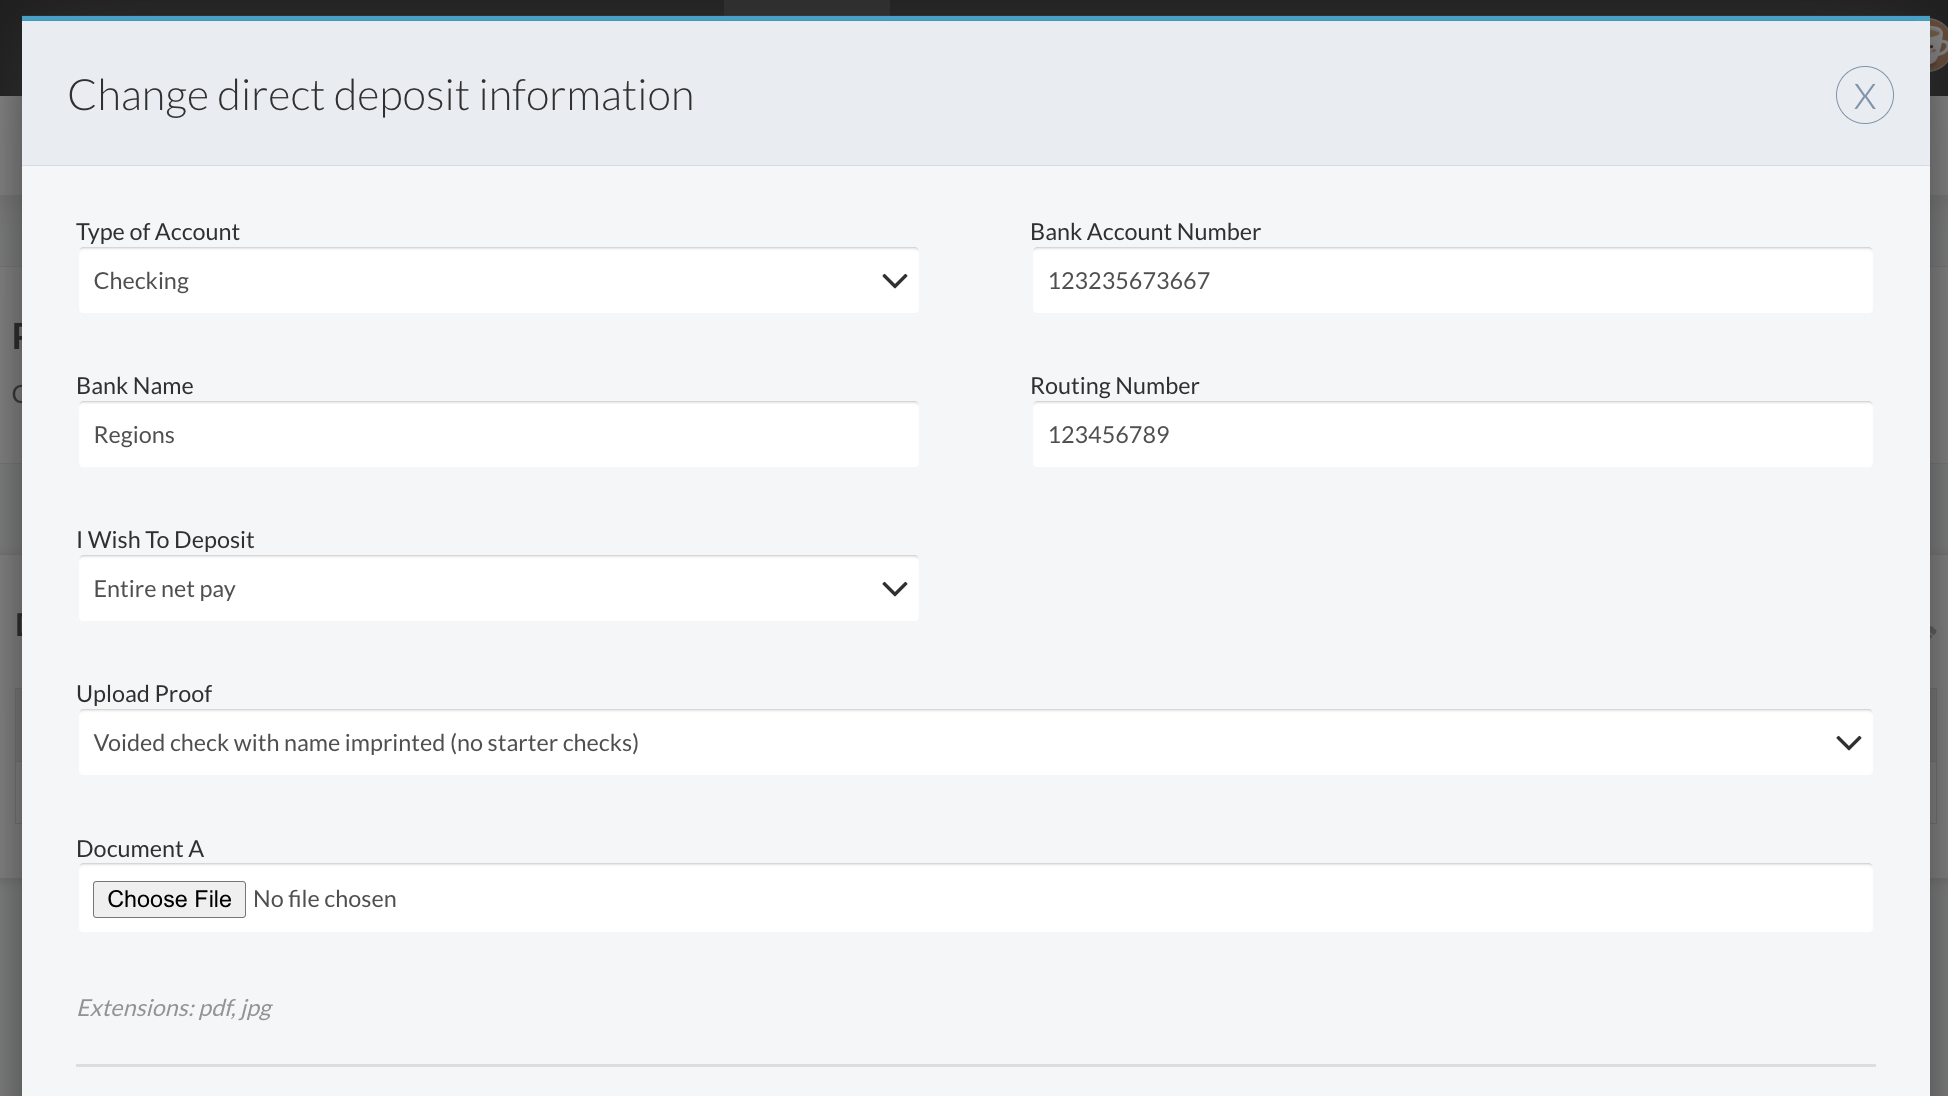Click the Document A label
The height and width of the screenshot is (1096, 1948).
click(x=140, y=849)
